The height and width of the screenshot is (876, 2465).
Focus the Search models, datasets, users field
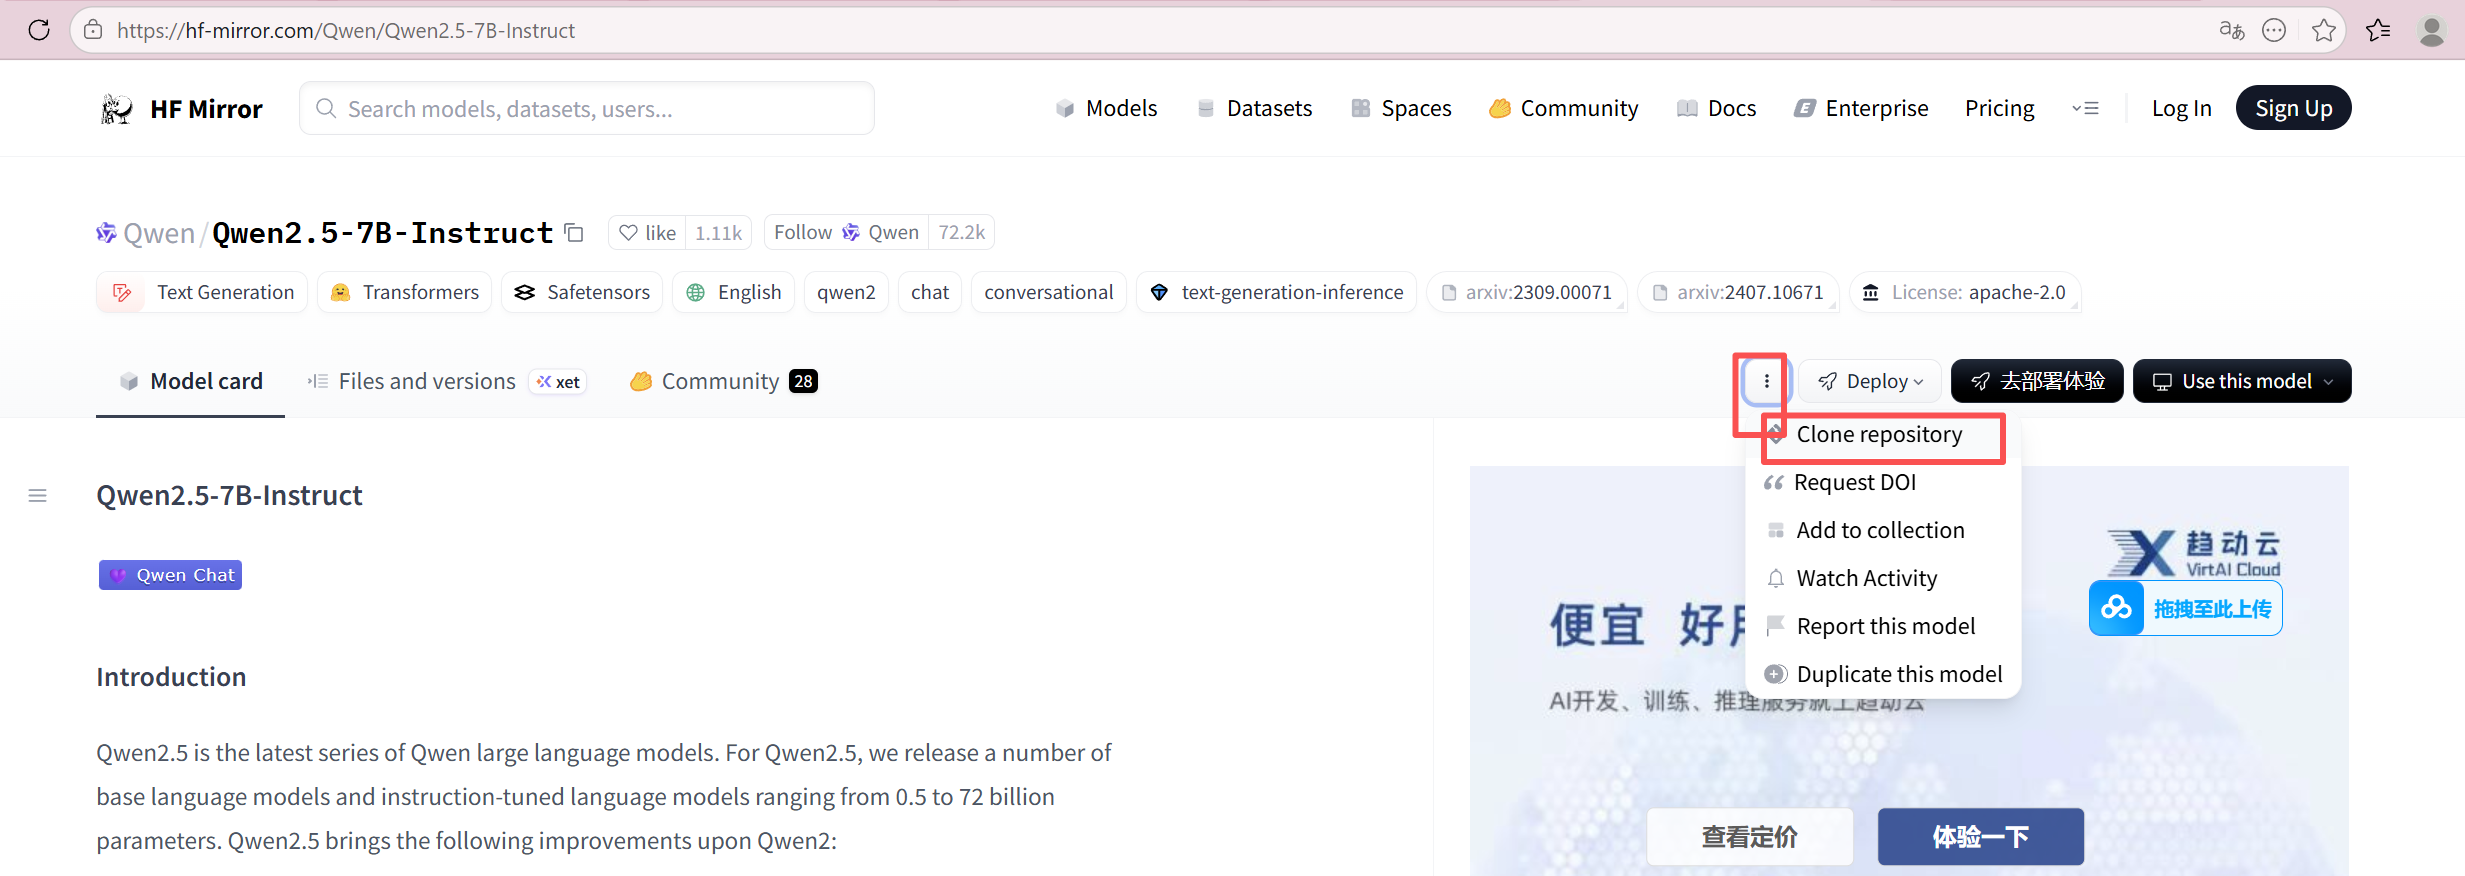click(x=587, y=108)
